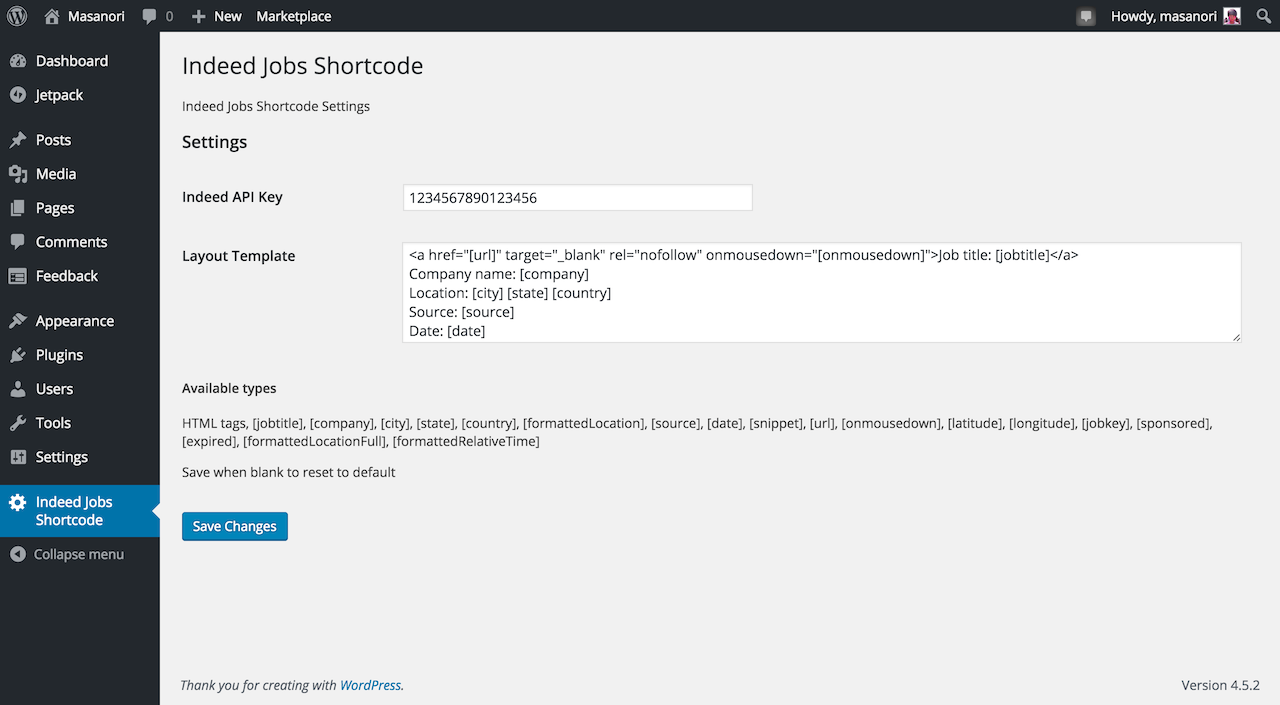
Task: Focus the Layout Template text area
Action: 821,292
